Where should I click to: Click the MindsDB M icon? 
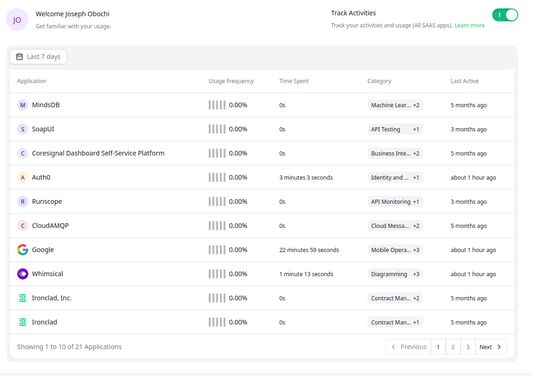click(x=22, y=105)
